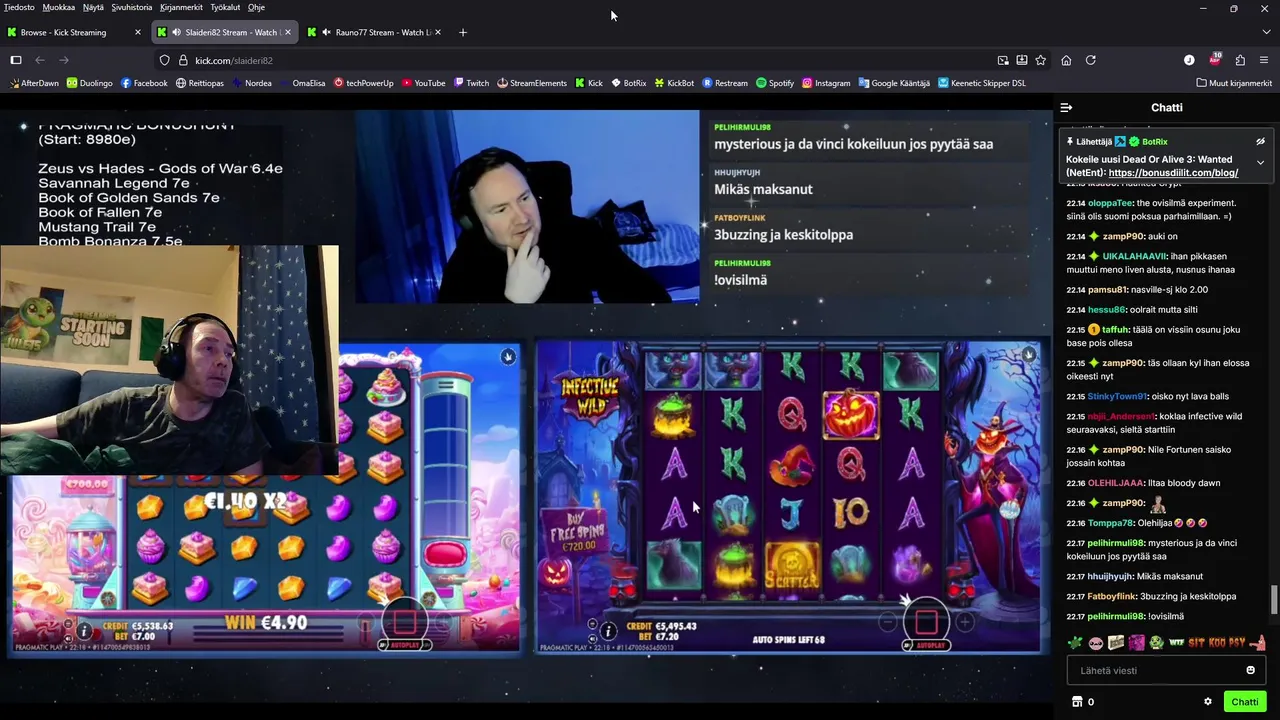Insert the WTF emote
This screenshot has height=720, width=1280.
click(1175, 643)
